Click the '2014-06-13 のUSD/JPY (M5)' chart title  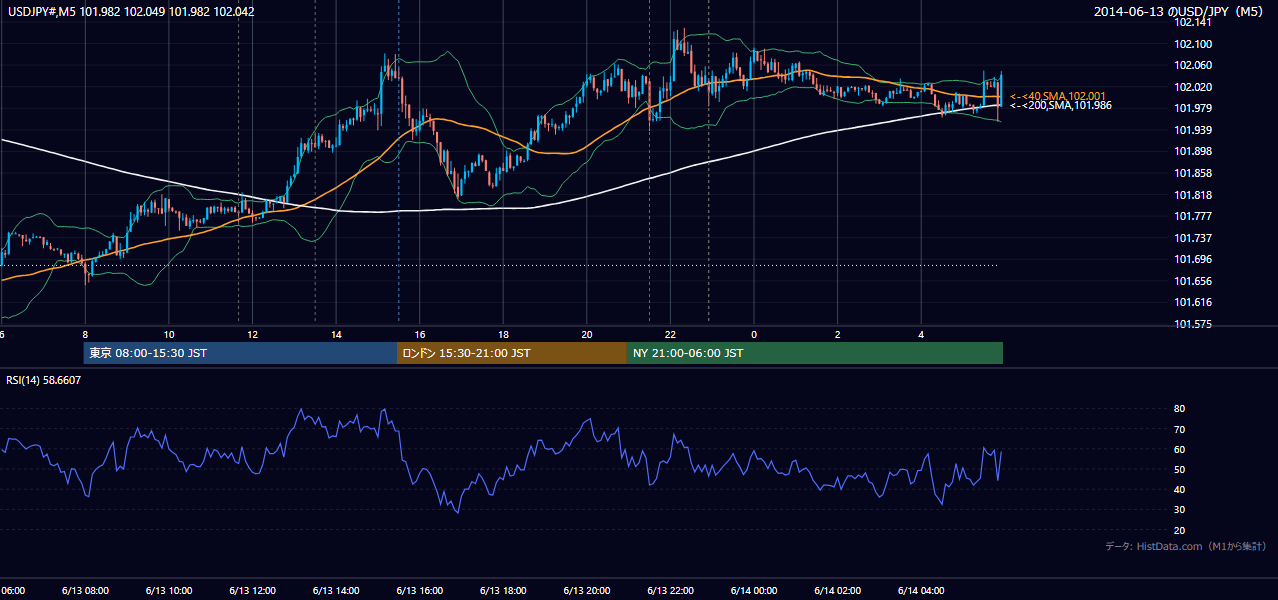tap(1180, 11)
